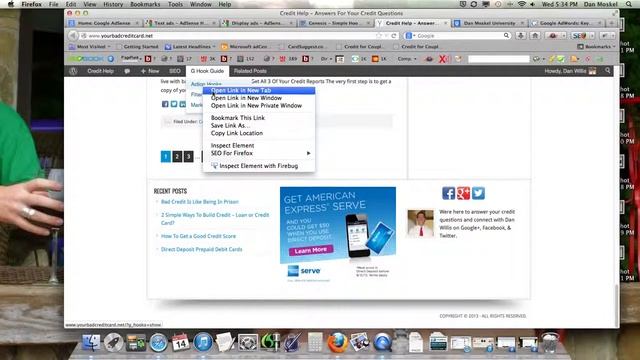Open the Trash in the Dock

(x=549, y=342)
